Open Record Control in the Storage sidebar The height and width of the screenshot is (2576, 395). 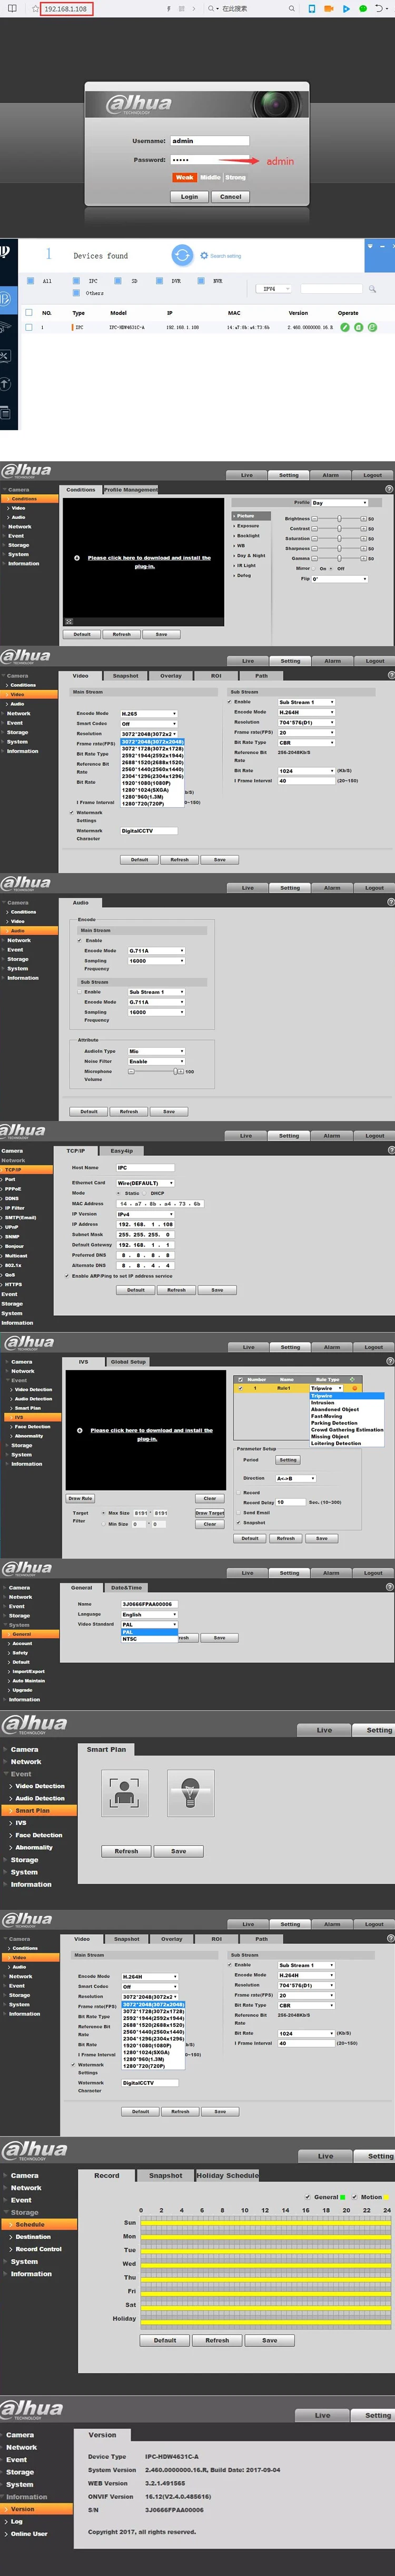click(39, 2249)
